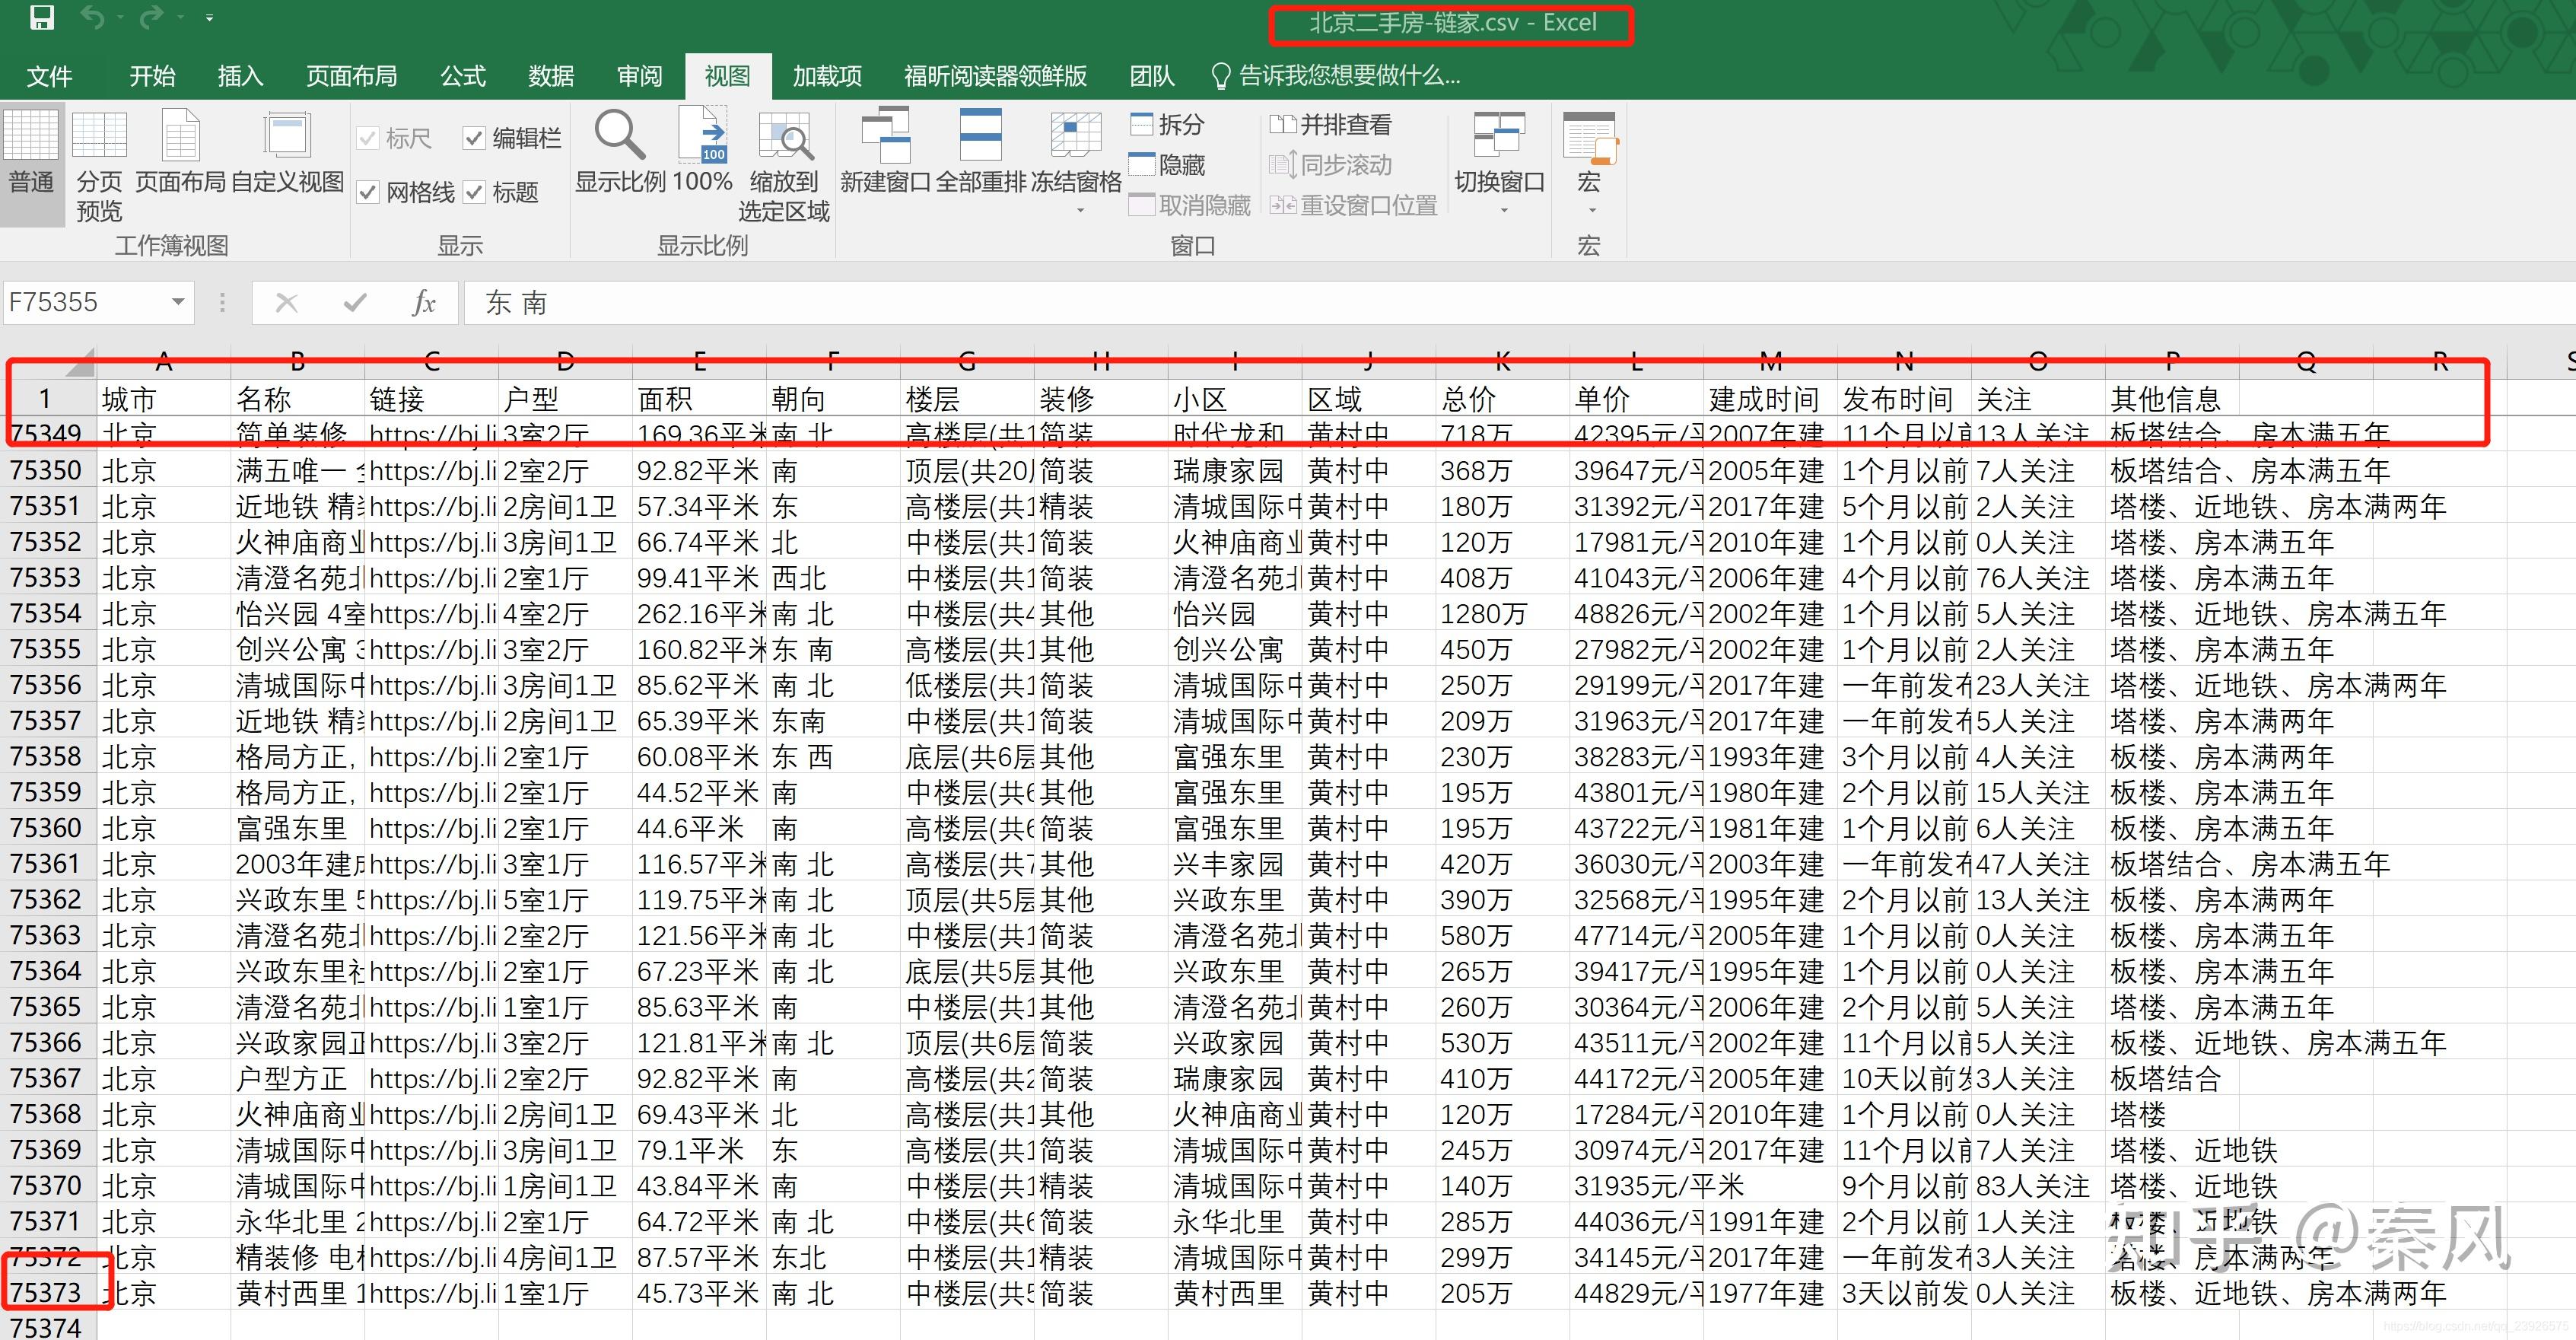The width and height of the screenshot is (2576, 1340).
Task: Click the fx Insert Function icon
Action: tap(424, 302)
